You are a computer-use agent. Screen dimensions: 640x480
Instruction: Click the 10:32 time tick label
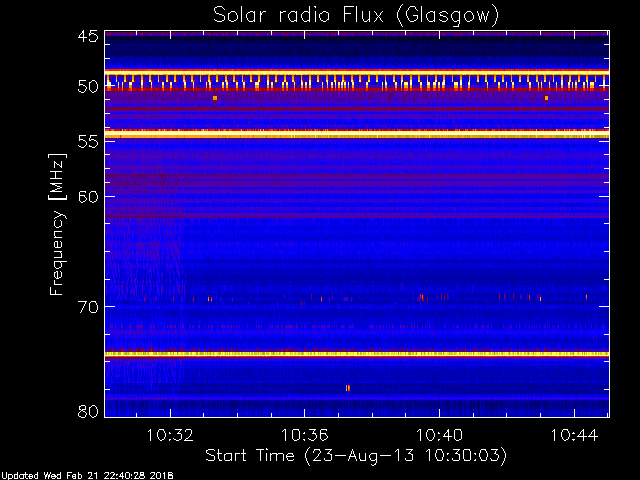tap(169, 435)
